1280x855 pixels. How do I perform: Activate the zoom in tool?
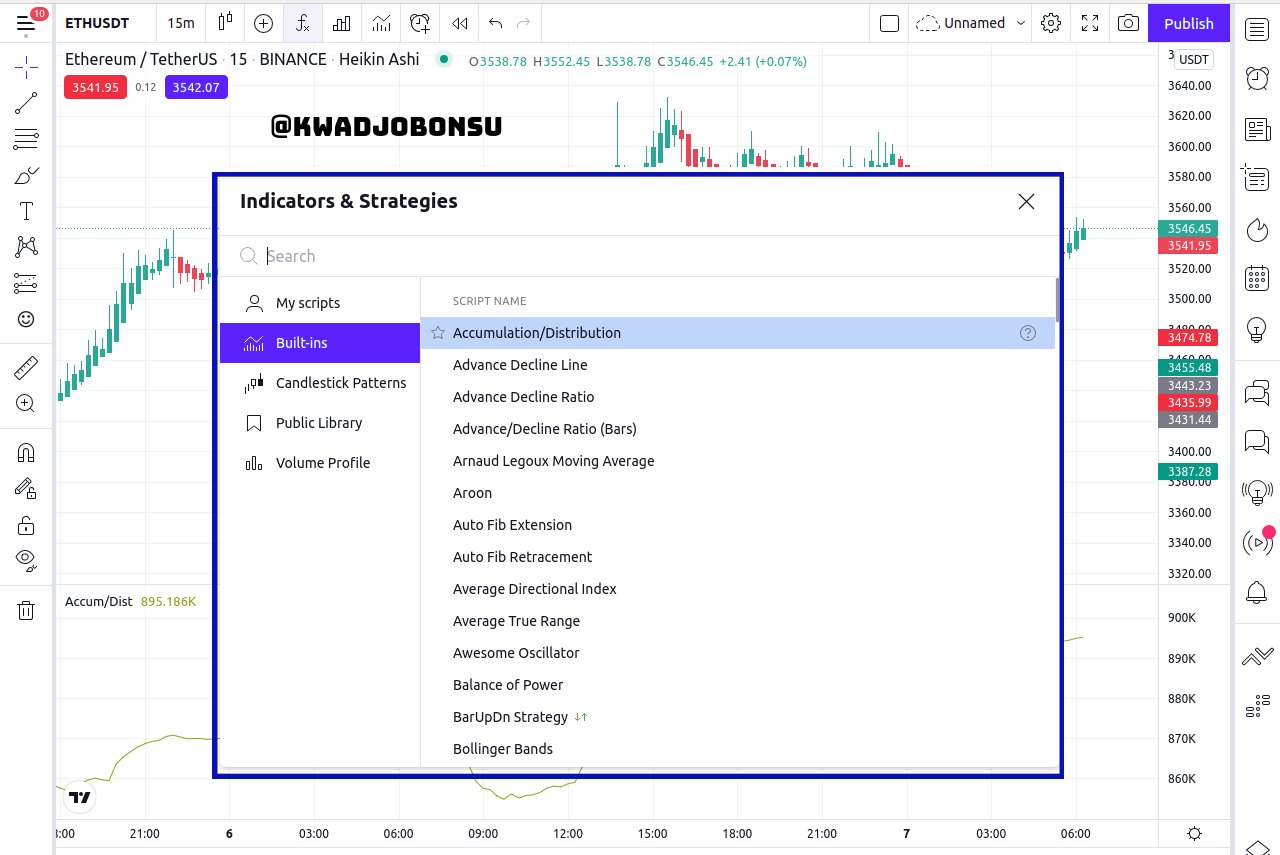tap(26, 403)
